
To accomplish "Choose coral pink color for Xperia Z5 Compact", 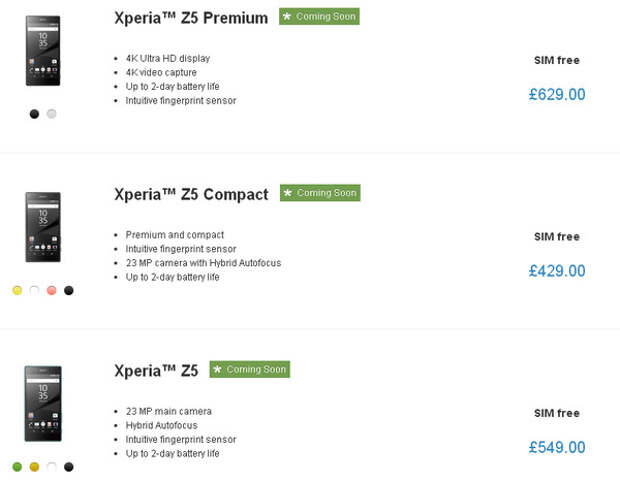I will [51, 290].
